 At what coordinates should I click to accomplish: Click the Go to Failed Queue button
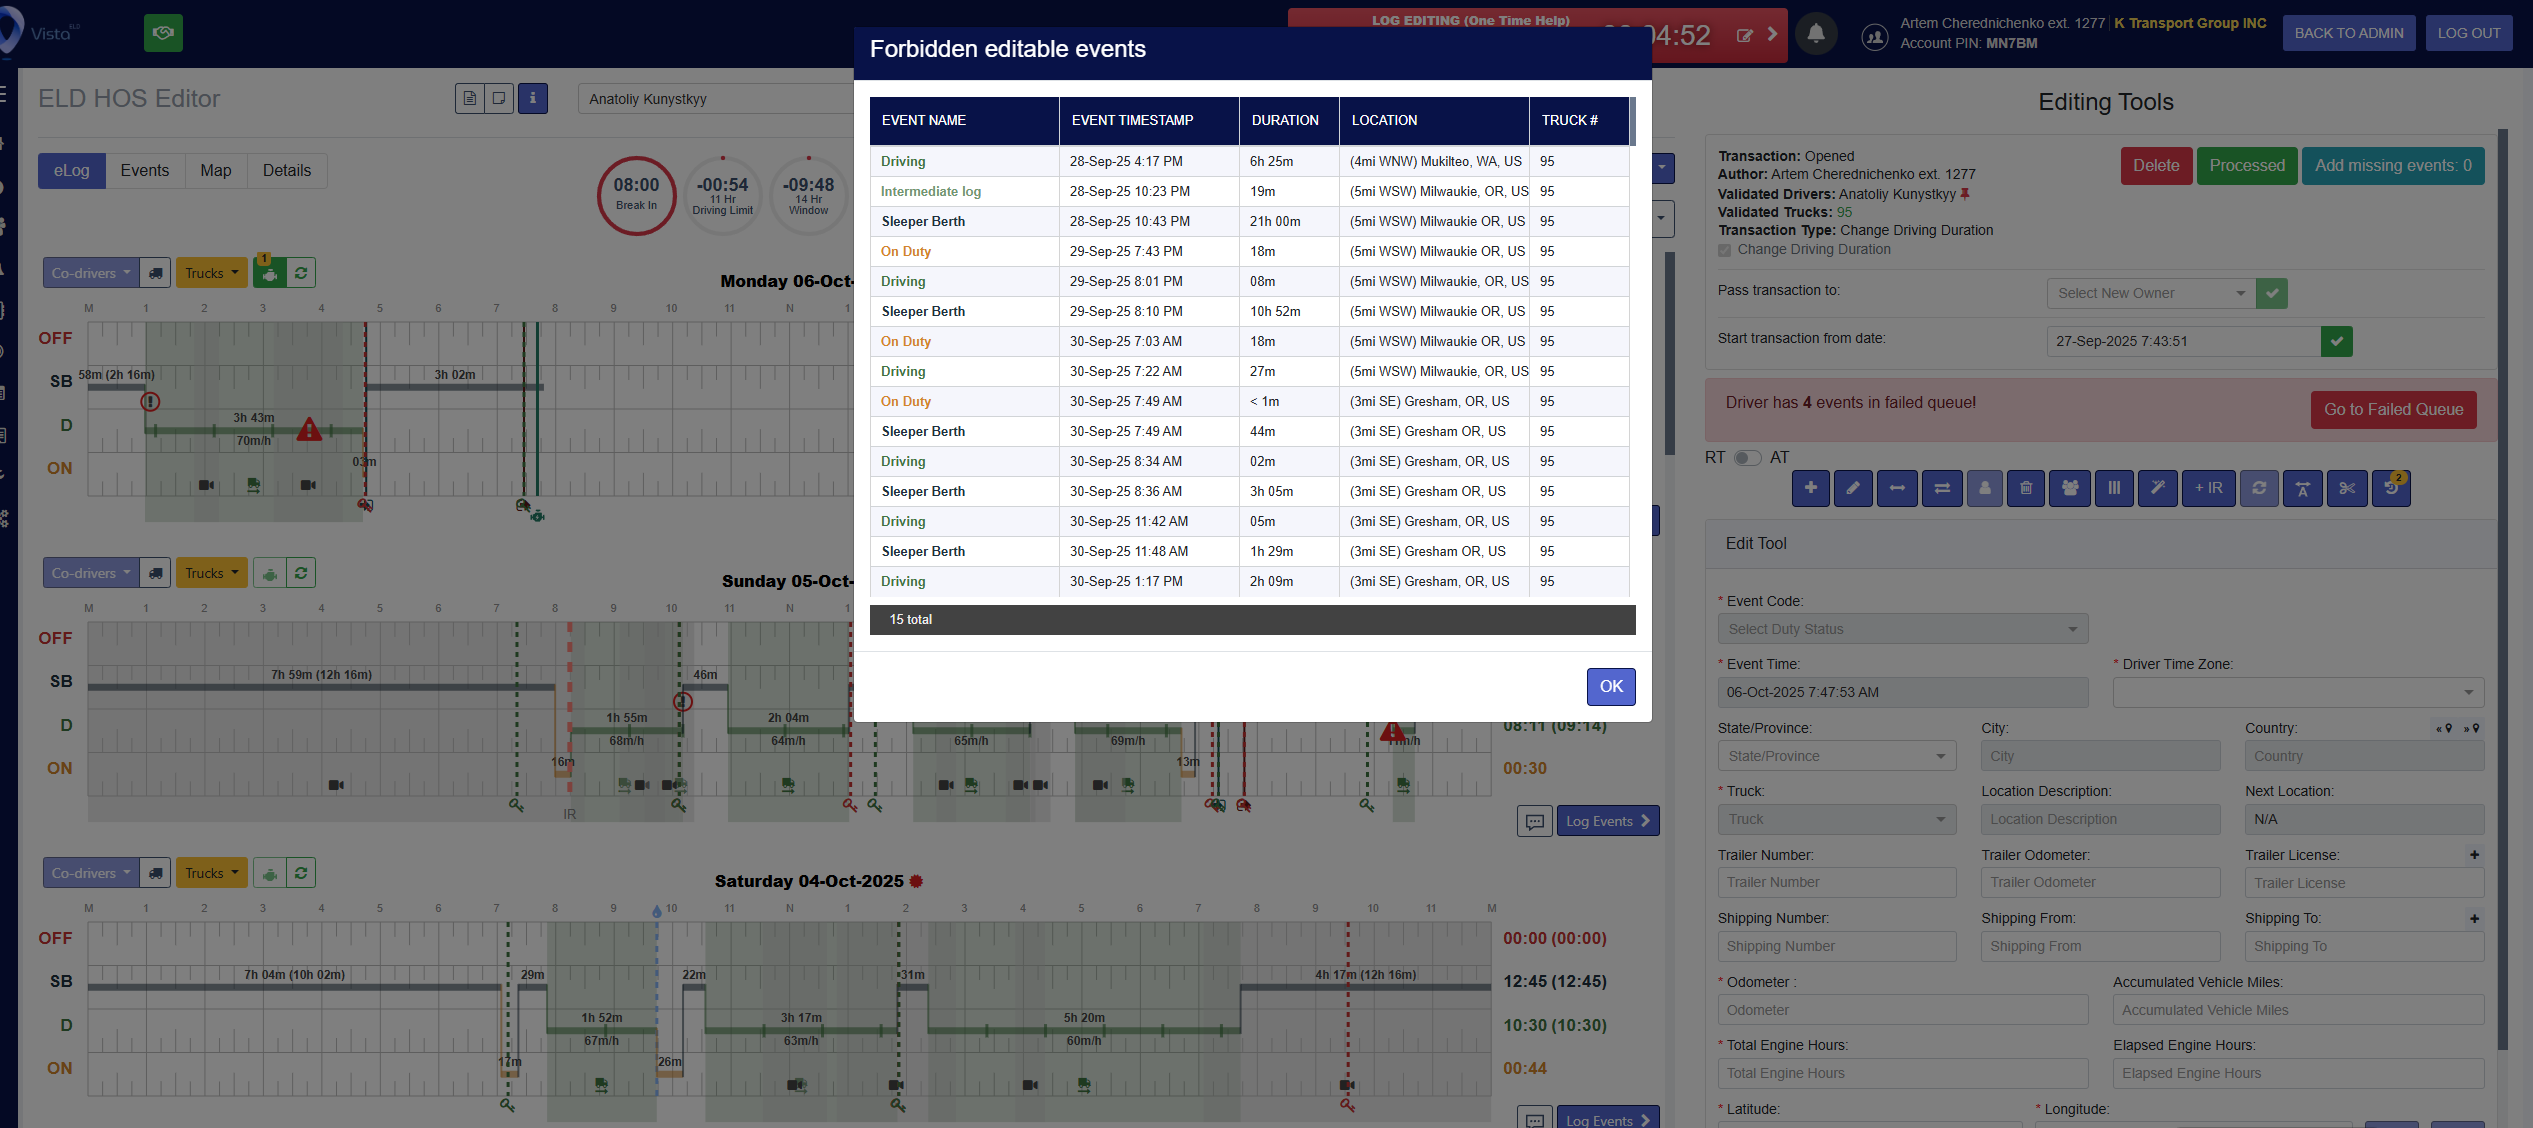click(x=2393, y=410)
